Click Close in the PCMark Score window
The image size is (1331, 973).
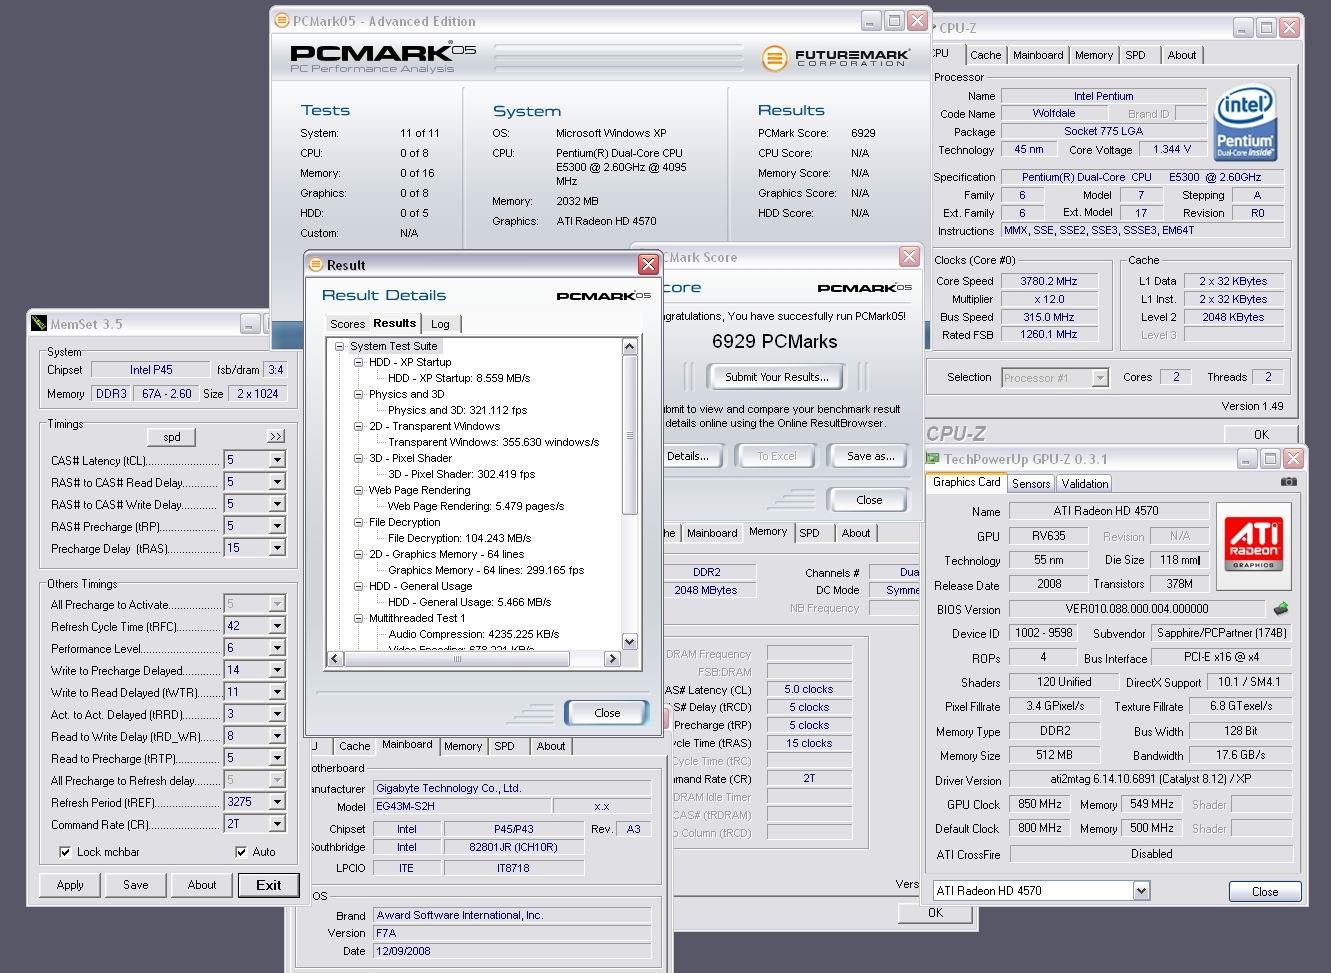coord(869,500)
